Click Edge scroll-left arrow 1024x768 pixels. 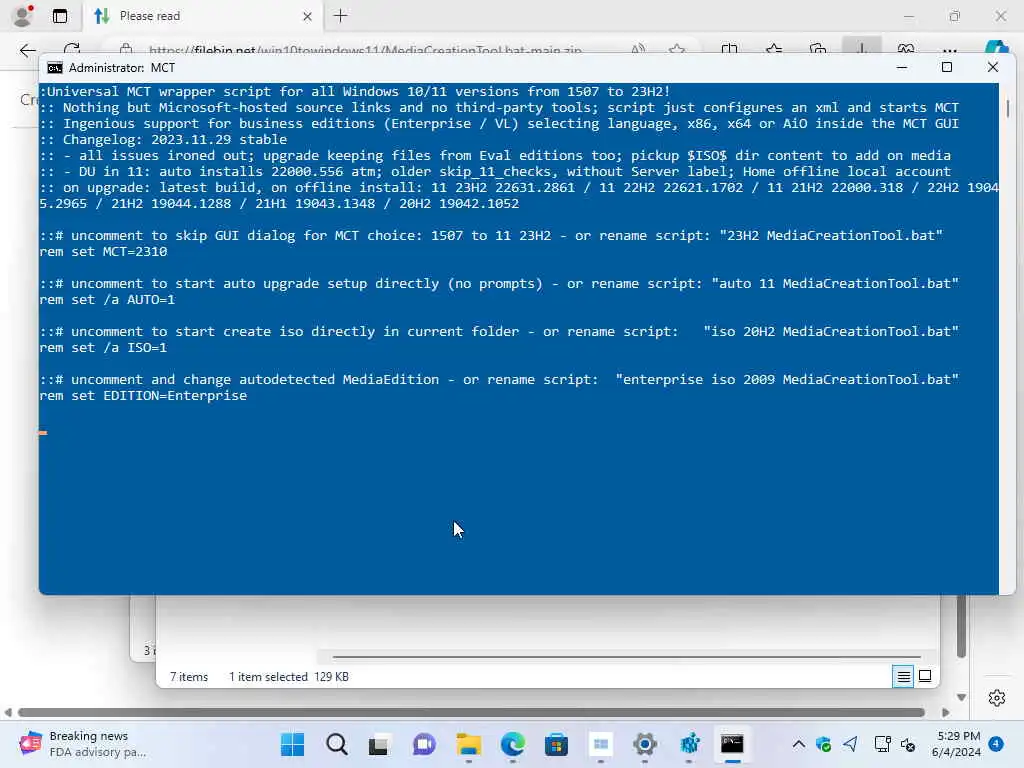[8, 712]
